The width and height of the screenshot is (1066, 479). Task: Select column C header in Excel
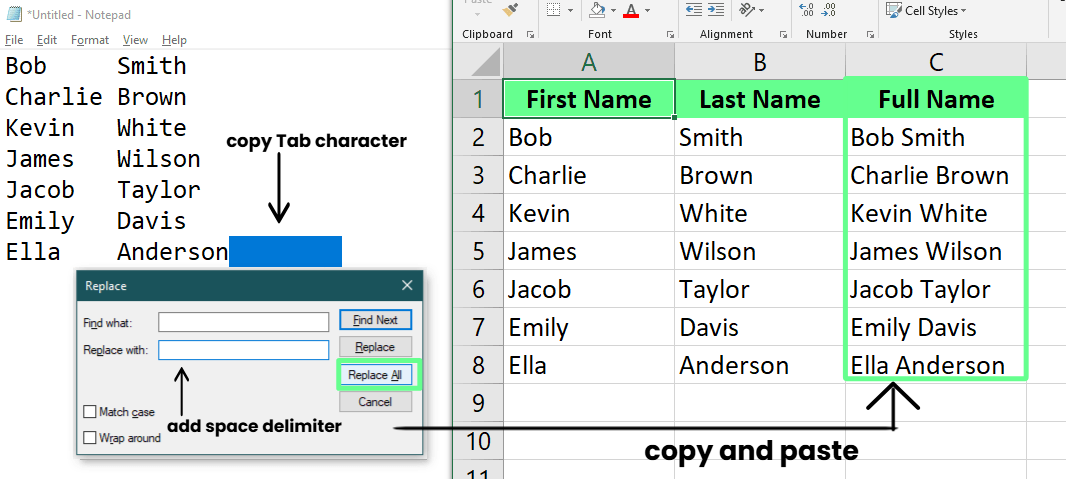point(936,63)
